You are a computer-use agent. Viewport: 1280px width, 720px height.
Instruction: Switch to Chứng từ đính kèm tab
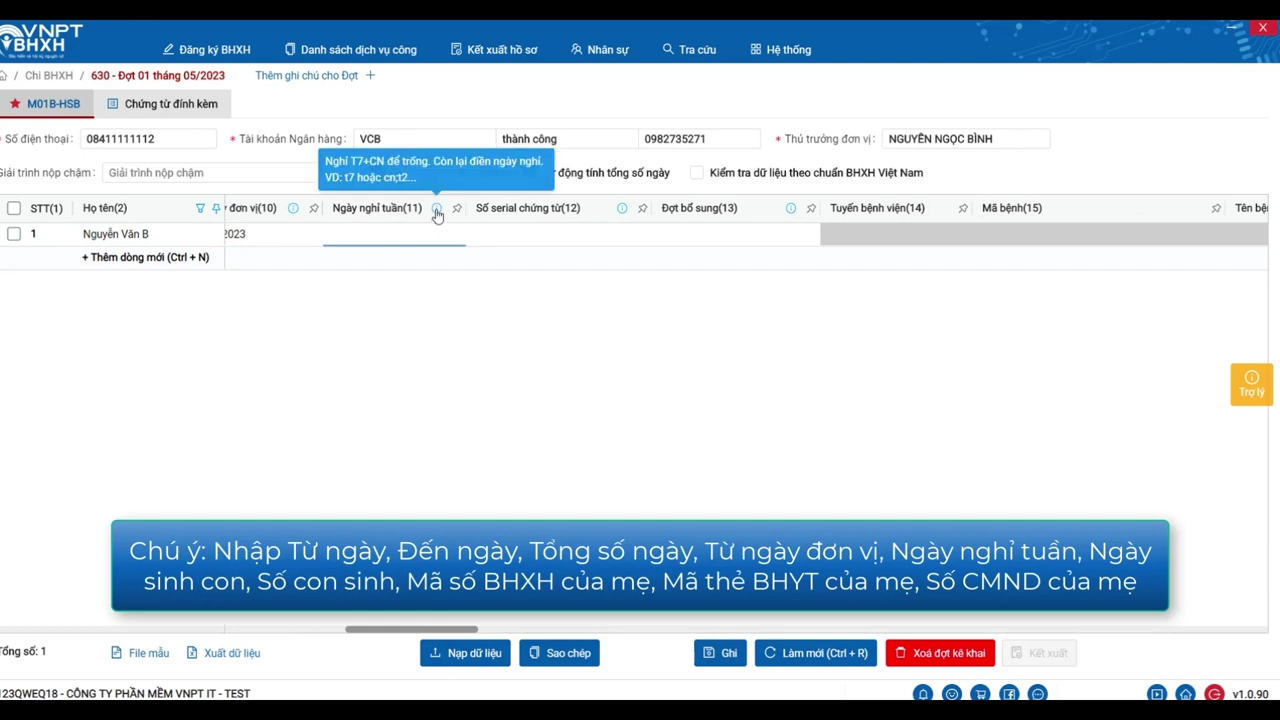tap(162, 104)
